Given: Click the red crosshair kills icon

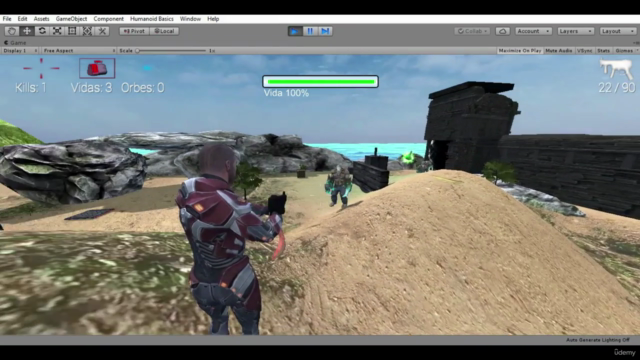Looking at the screenshot, I should point(41,68).
